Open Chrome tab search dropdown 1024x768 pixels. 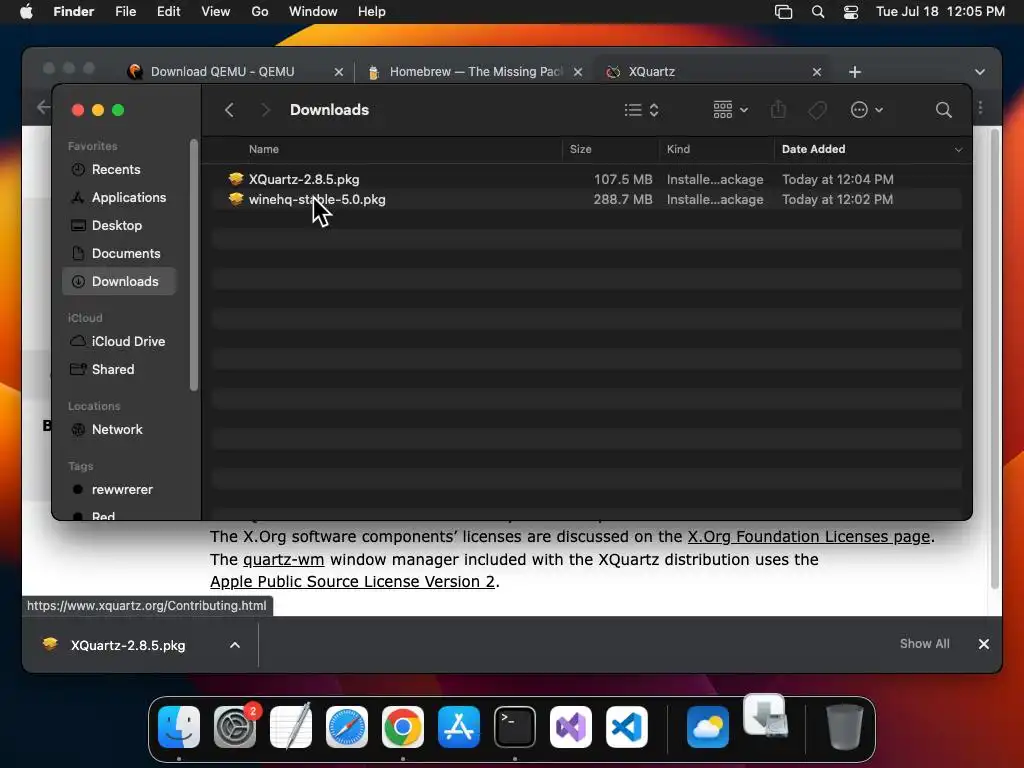point(980,72)
